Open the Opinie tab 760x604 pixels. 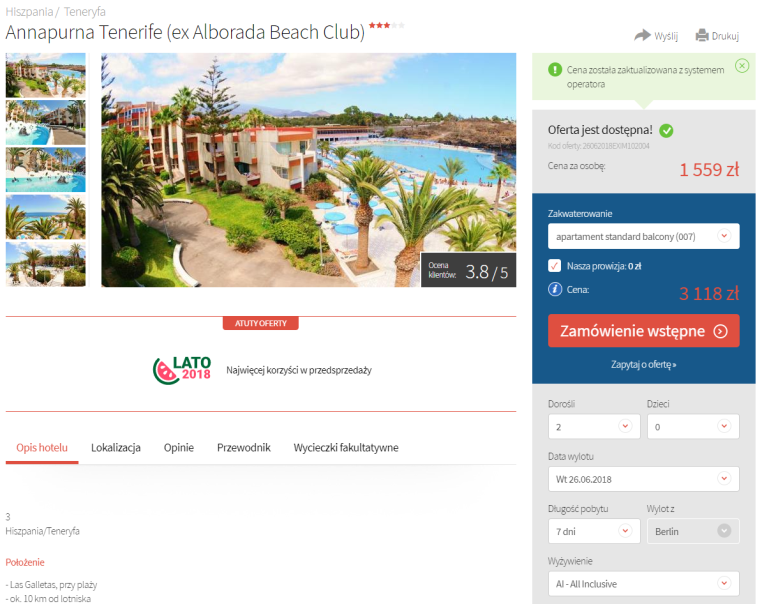click(x=179, y=447)
